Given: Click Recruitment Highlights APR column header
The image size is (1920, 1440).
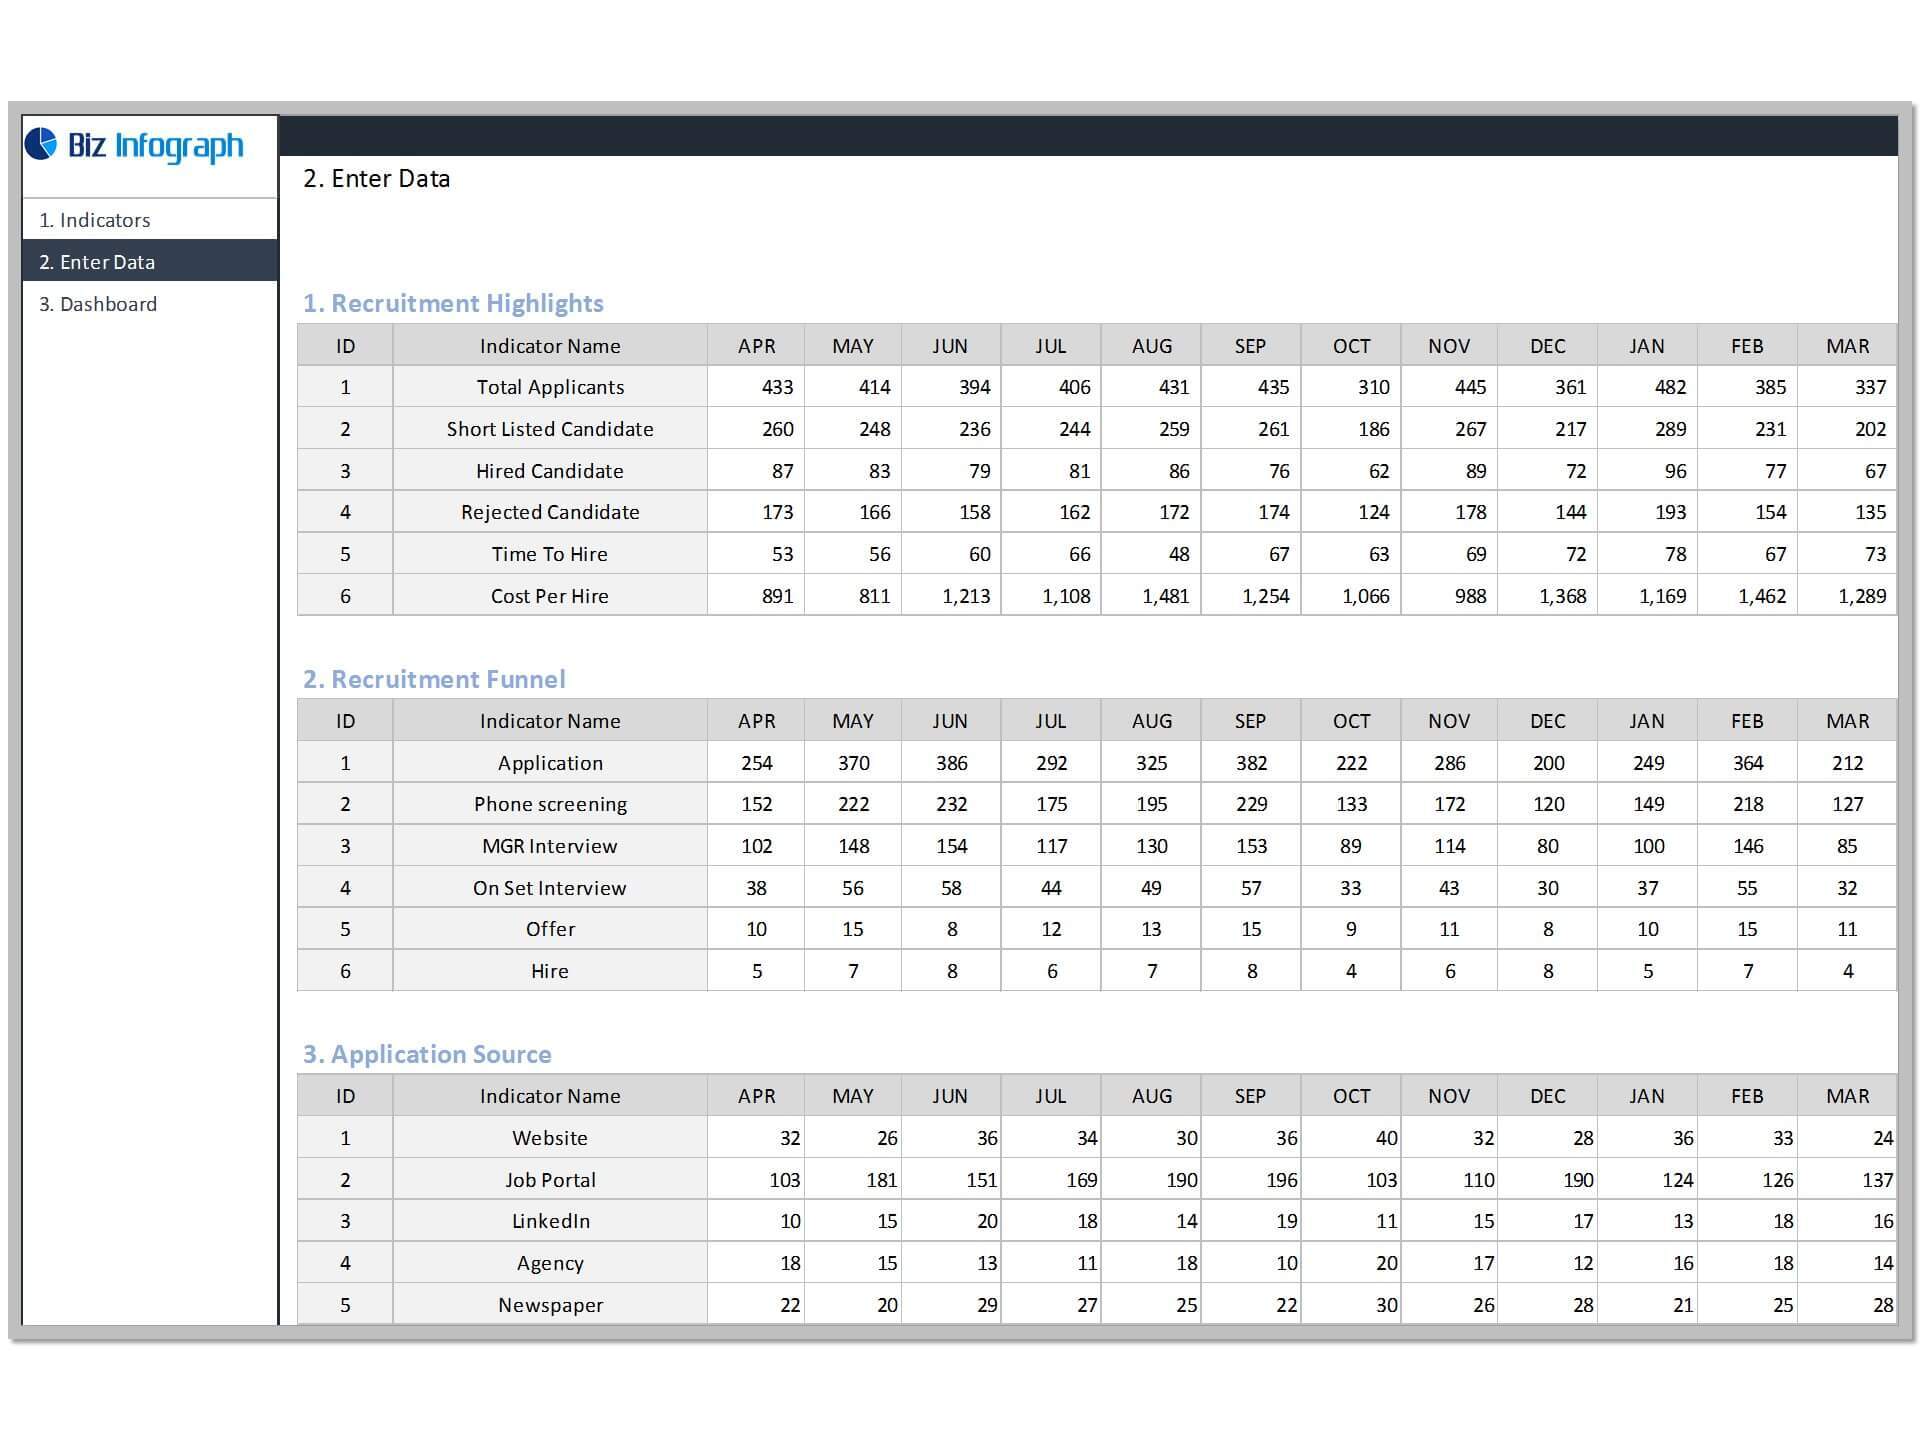Looking at the screenshot, I should point(756,346).
